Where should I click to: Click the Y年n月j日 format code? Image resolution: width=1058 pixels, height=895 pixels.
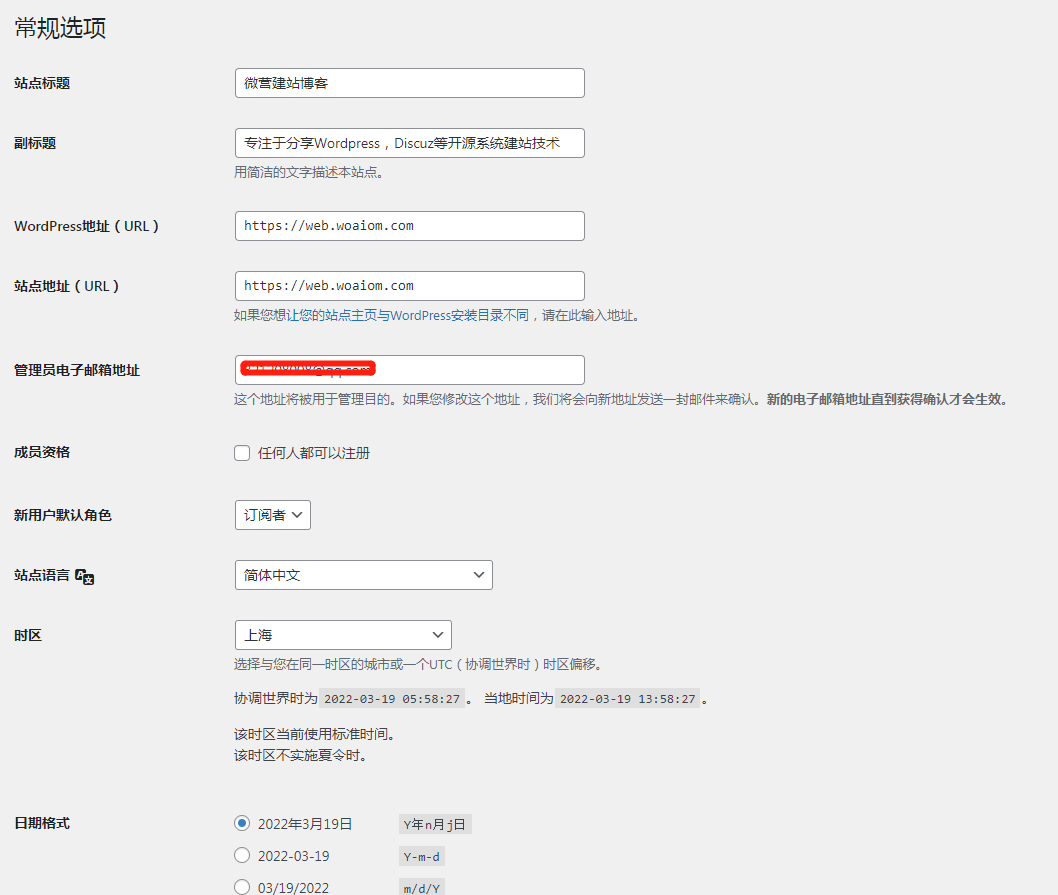click(x=435, y=824)
